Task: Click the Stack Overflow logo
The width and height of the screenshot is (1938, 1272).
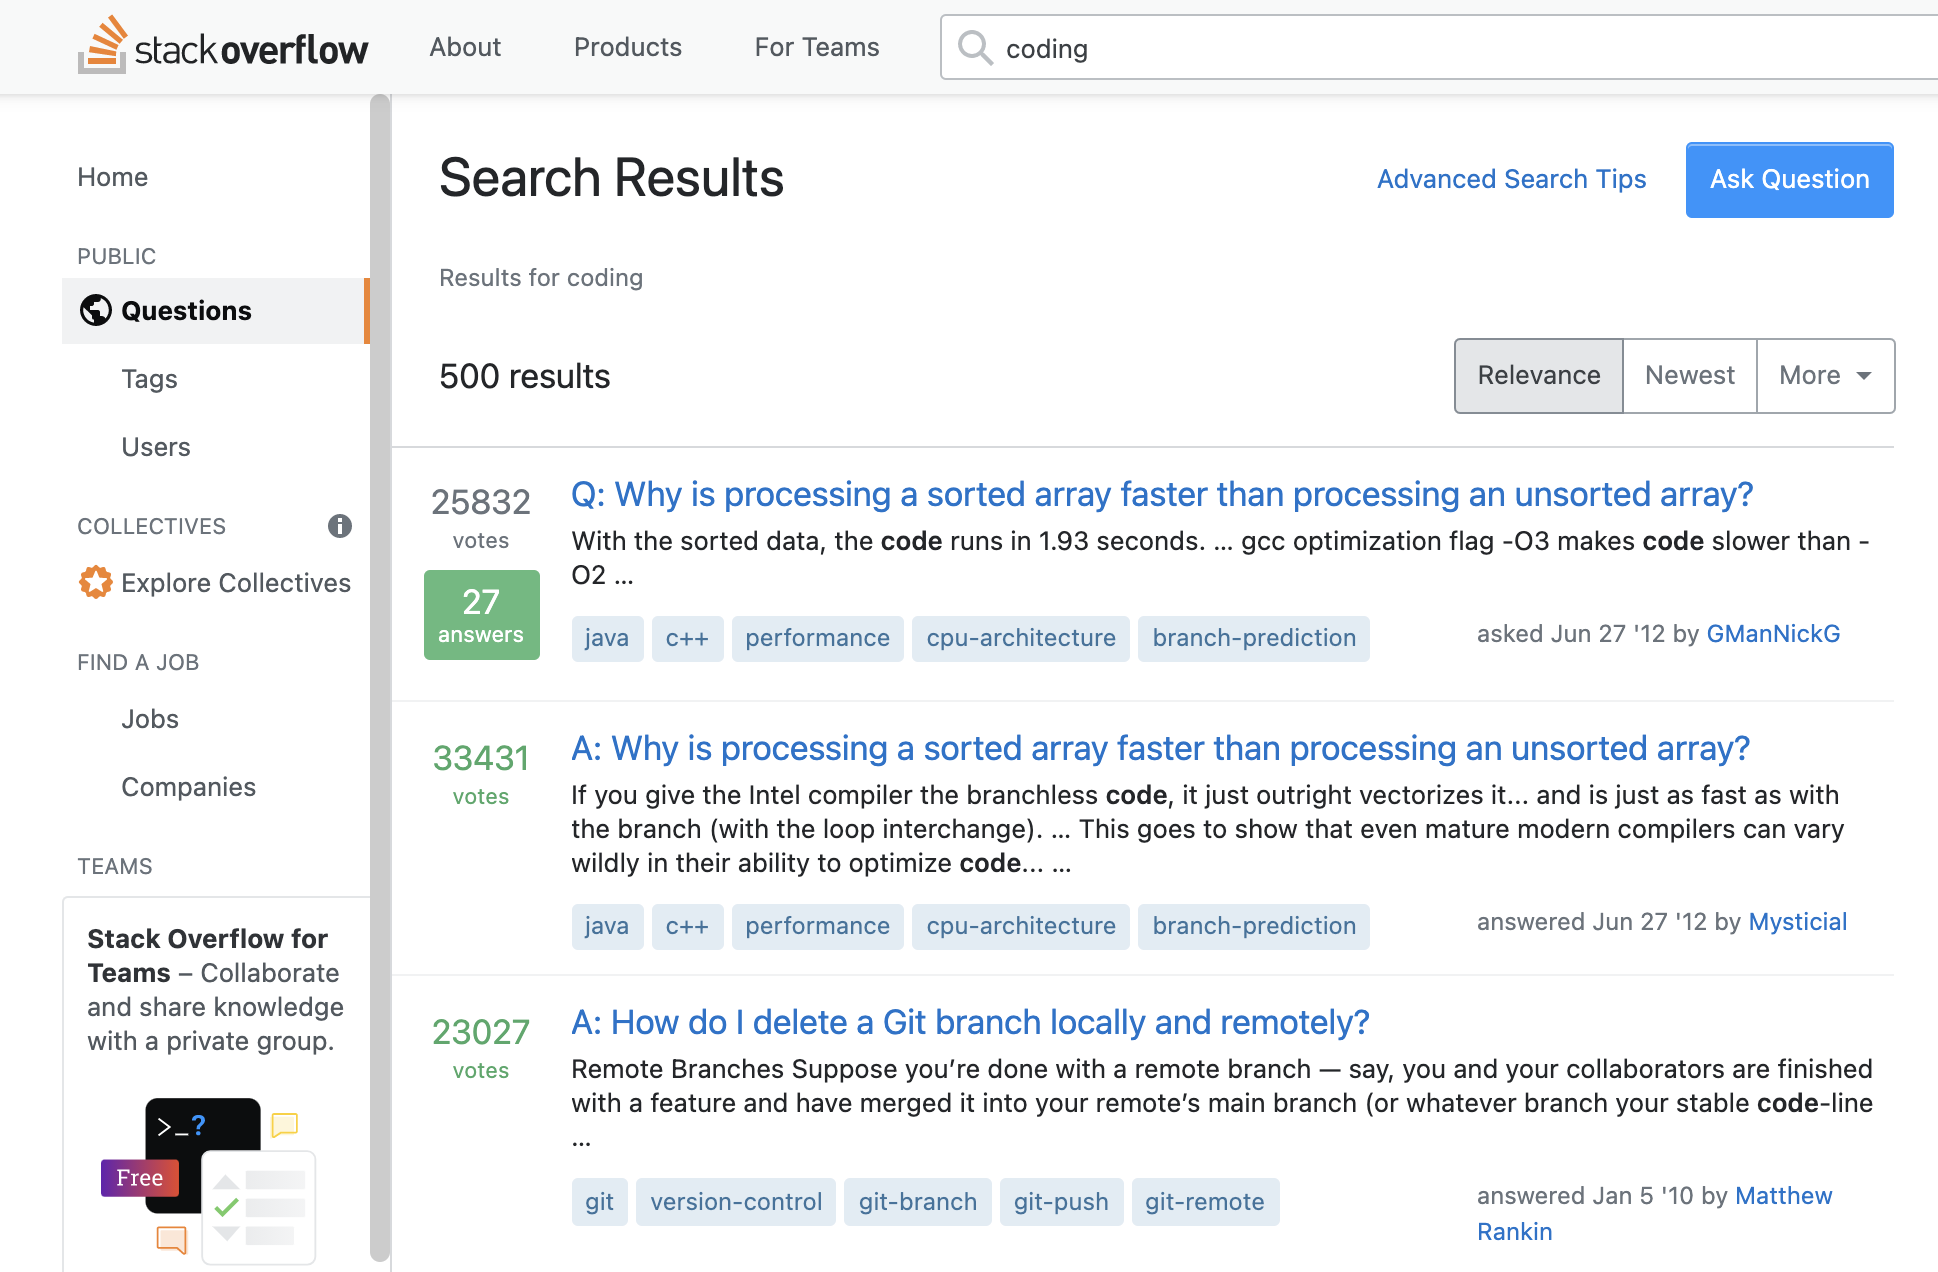Action: tap(223, 46)
